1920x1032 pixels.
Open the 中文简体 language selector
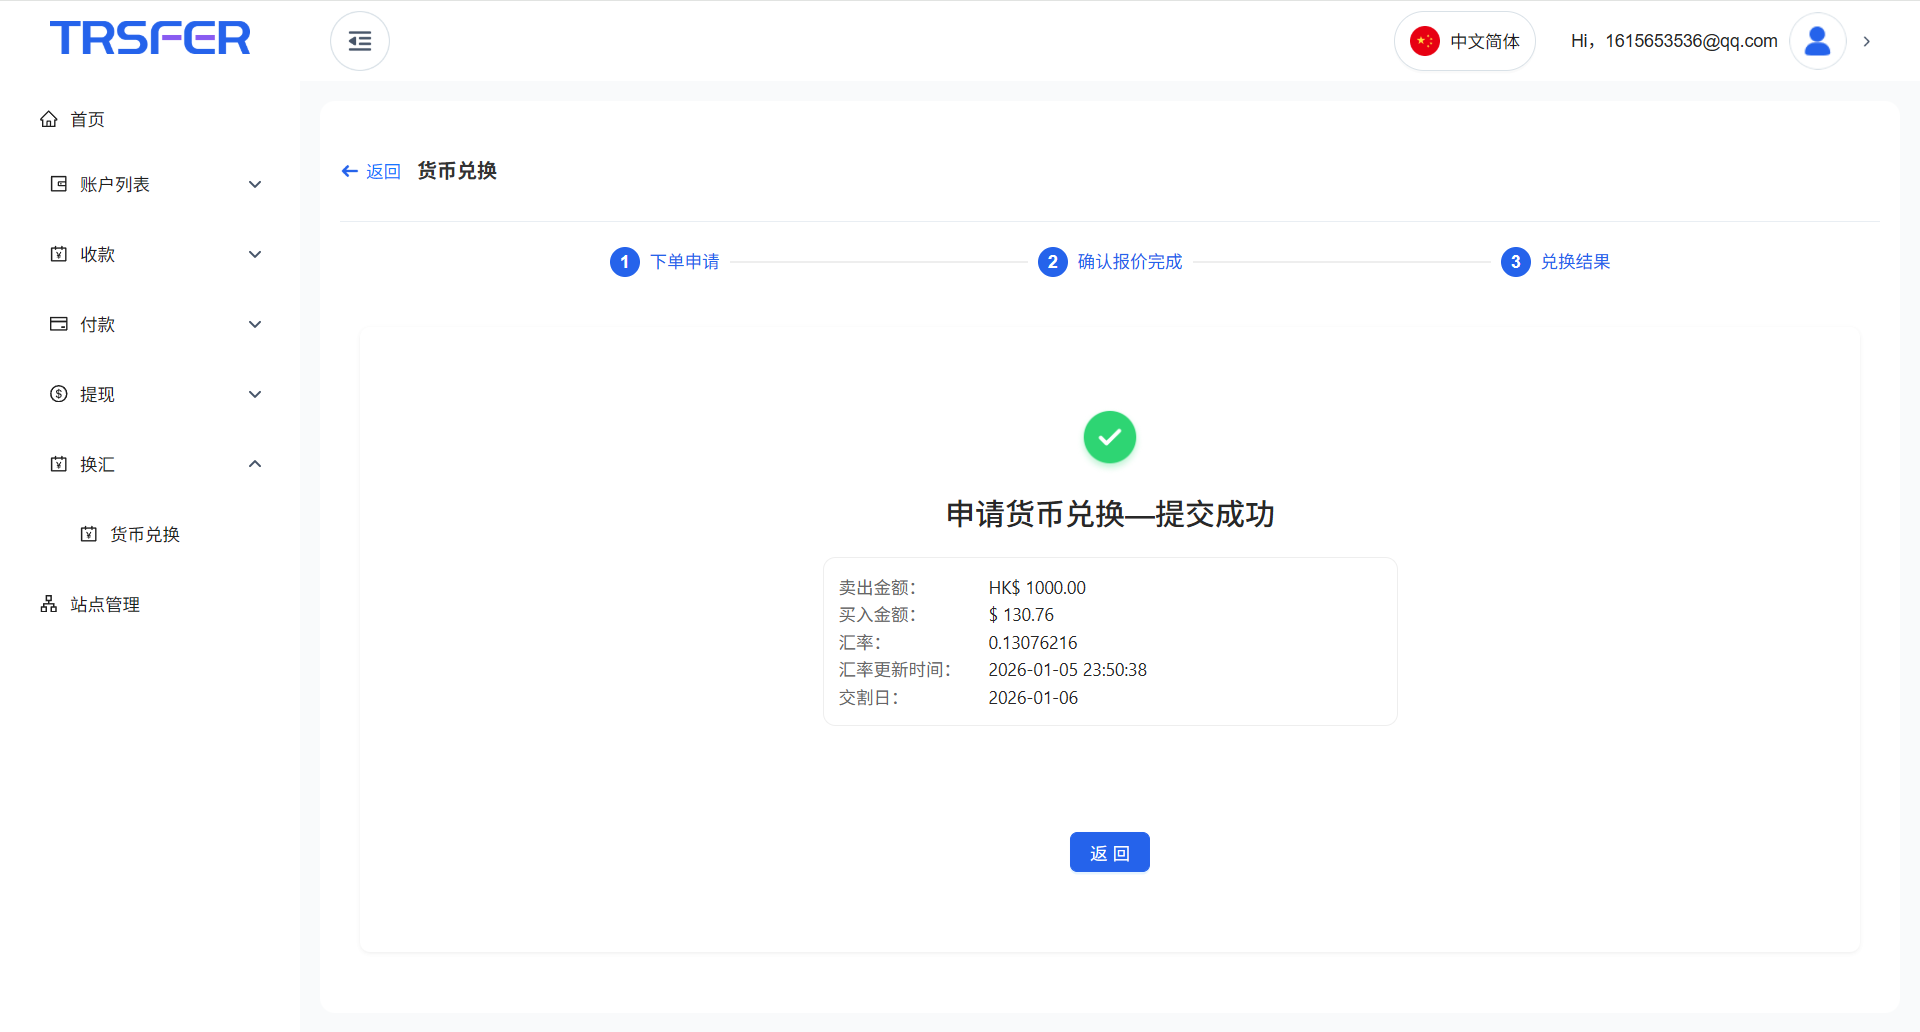pyautogui.click(x=1484, y=41)
